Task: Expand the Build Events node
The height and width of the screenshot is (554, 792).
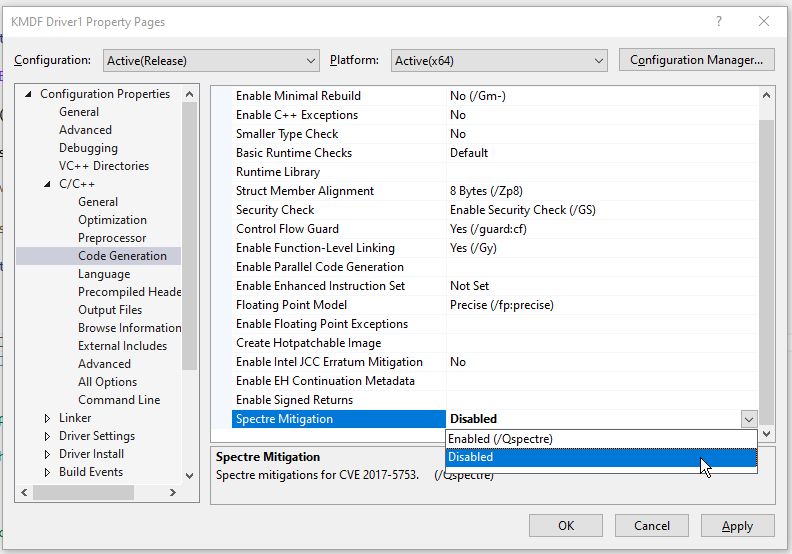Action: (47, 472)
